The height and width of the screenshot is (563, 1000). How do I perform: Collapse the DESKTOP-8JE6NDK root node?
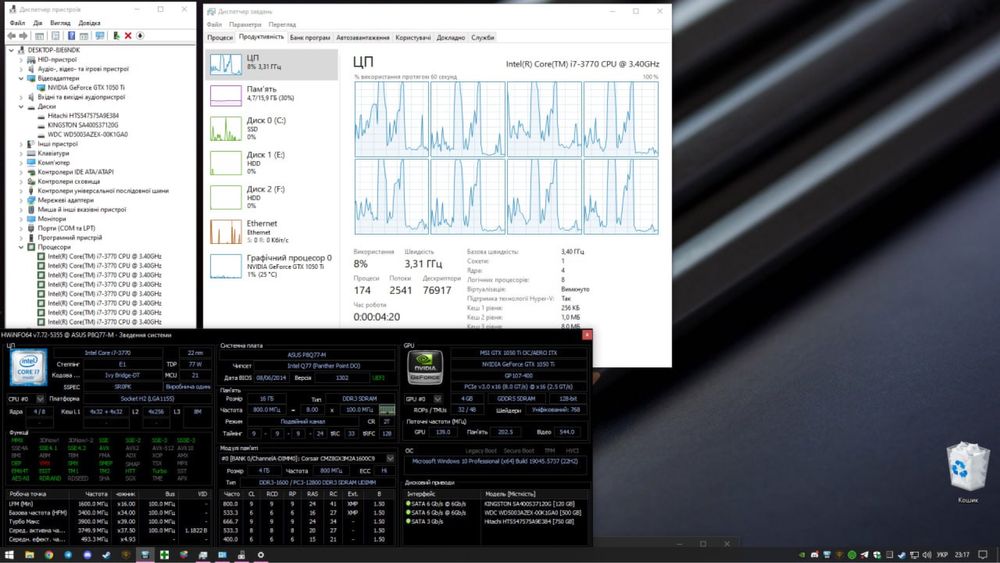click(11, 50)
